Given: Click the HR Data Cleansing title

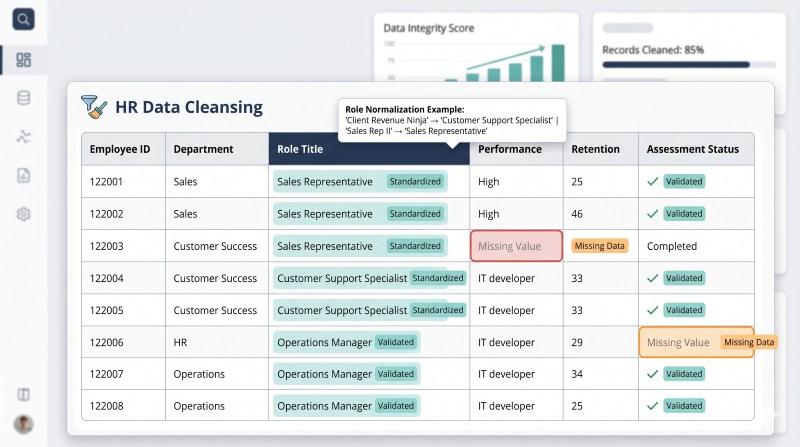Looking at the screenshot, I should (189, 107).
